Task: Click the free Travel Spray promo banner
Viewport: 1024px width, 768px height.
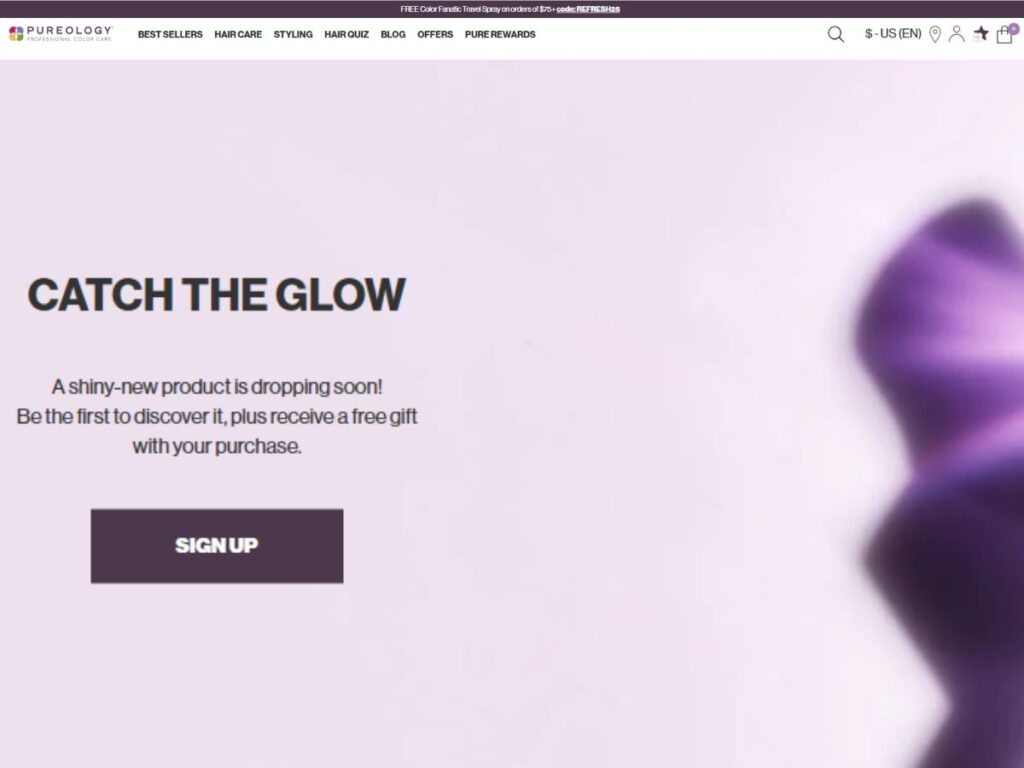Action: pos(510,9)
